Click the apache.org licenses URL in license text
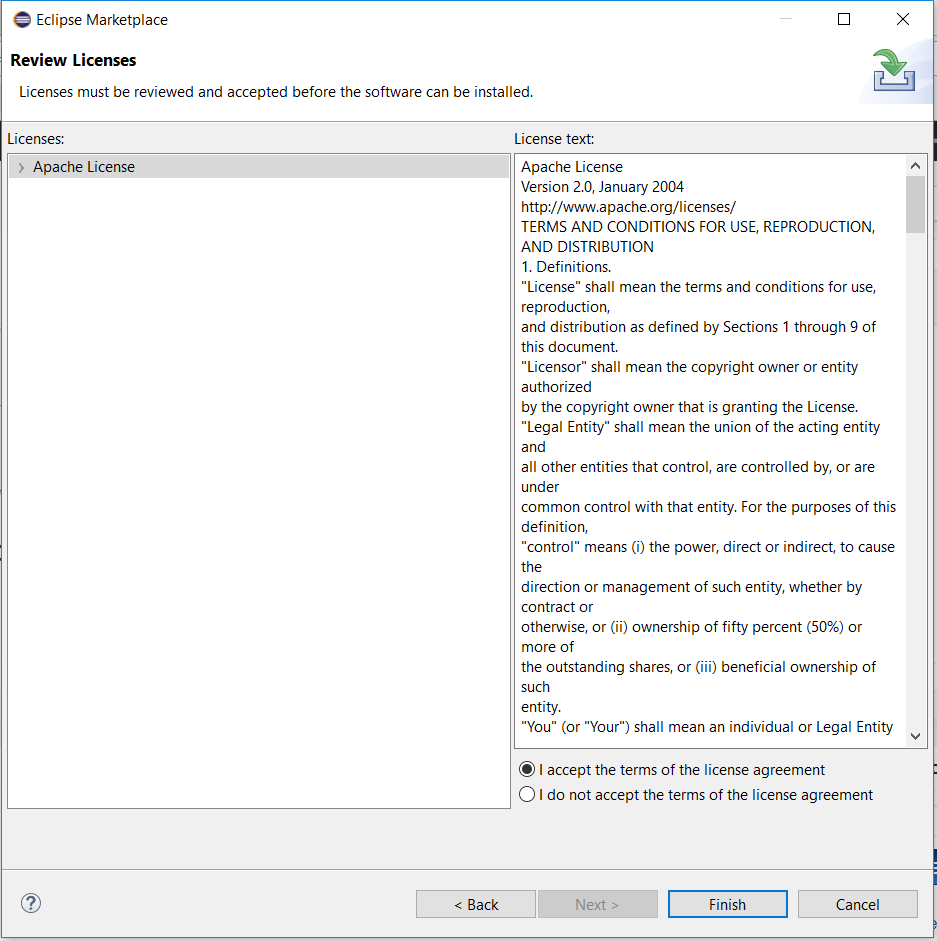This screenshot has width=937, height=941. [x=628, y=207]
